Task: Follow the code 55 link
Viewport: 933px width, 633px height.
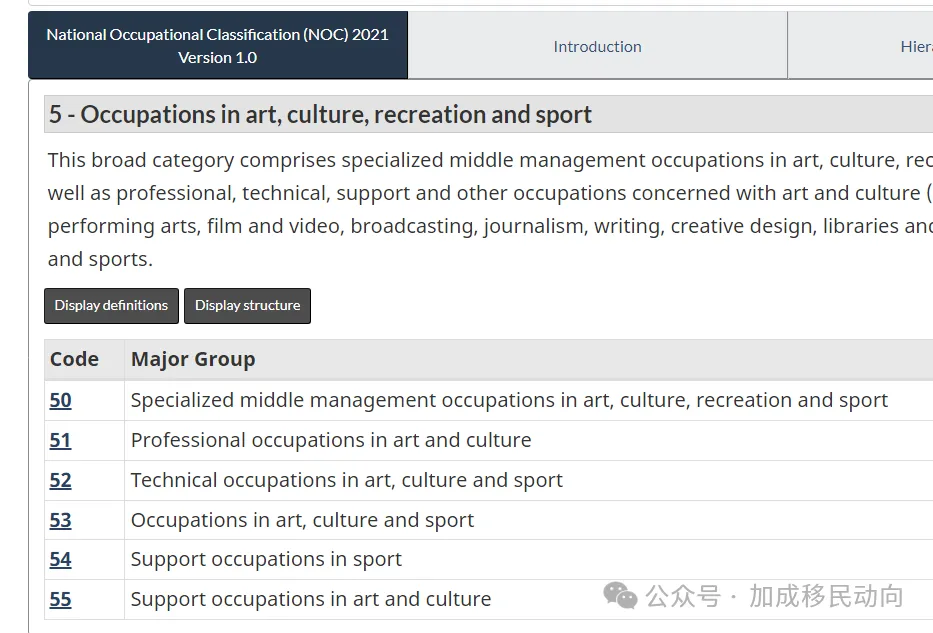Action: 61,600
